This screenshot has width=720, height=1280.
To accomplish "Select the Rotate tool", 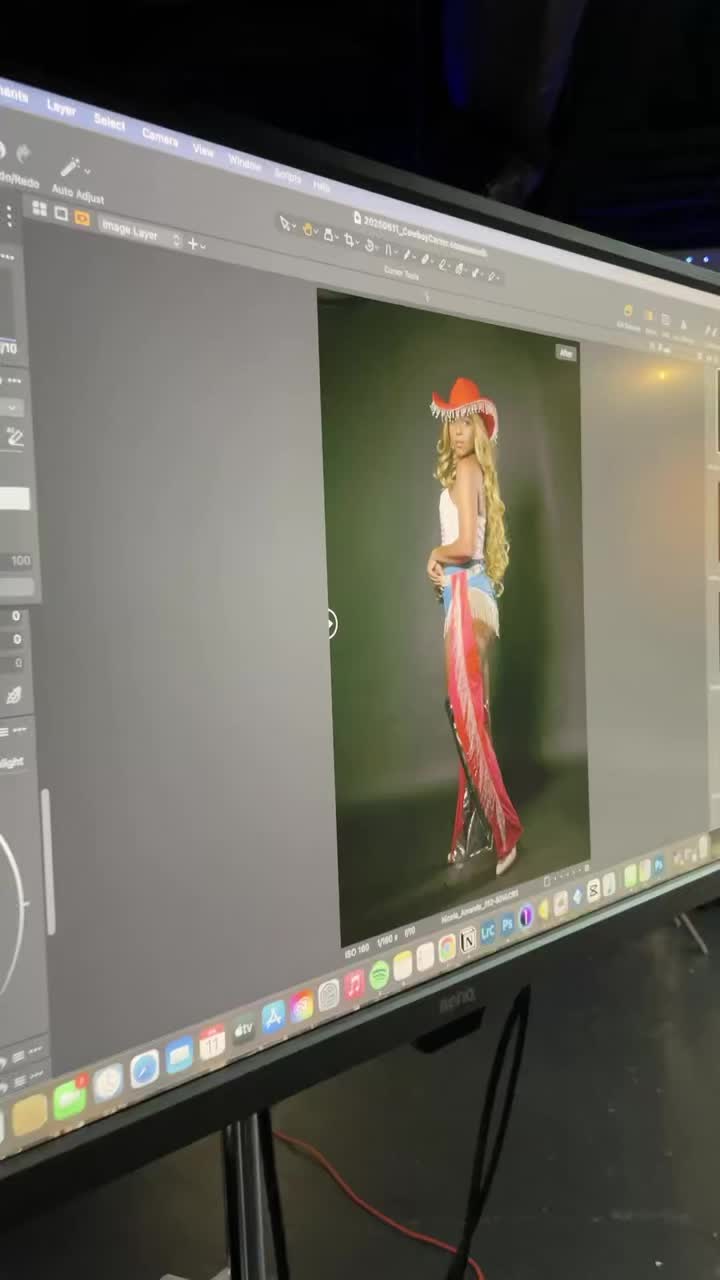I will pos(369,244).
